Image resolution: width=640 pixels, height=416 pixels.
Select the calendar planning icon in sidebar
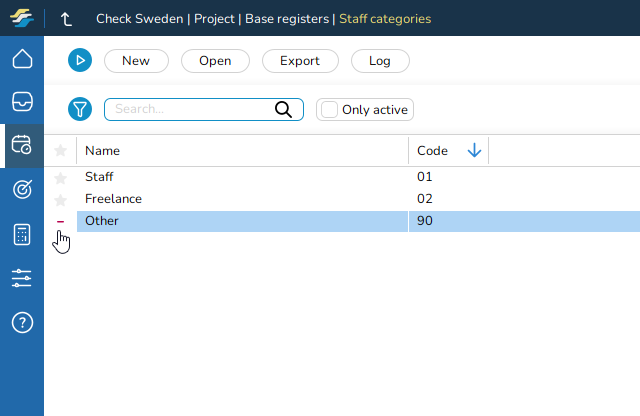pos(22,145)
